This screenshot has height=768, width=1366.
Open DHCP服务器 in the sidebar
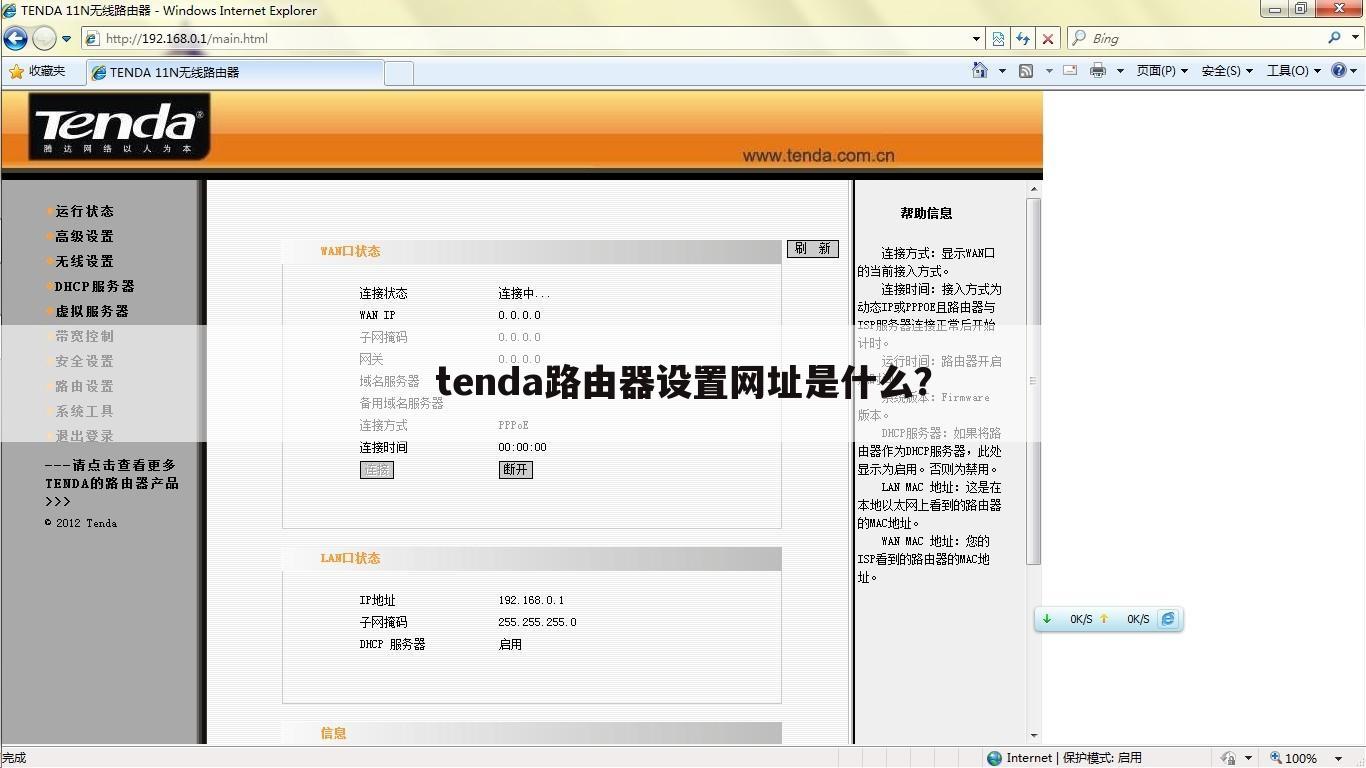tap(94, 286)
